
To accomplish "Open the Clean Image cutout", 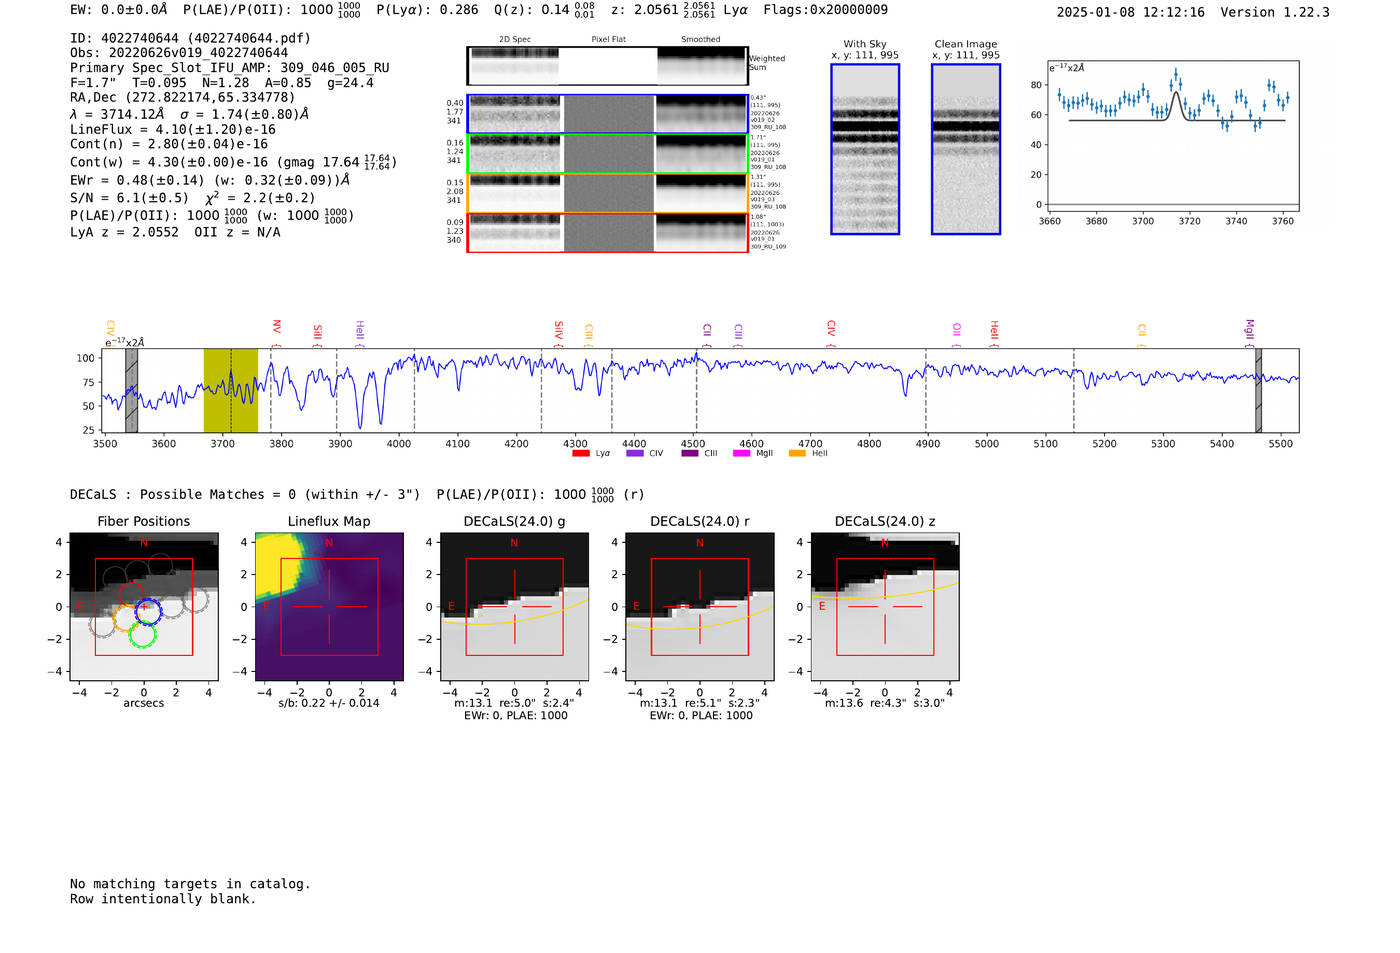I will pyautogui.click(x=966, y=149).
